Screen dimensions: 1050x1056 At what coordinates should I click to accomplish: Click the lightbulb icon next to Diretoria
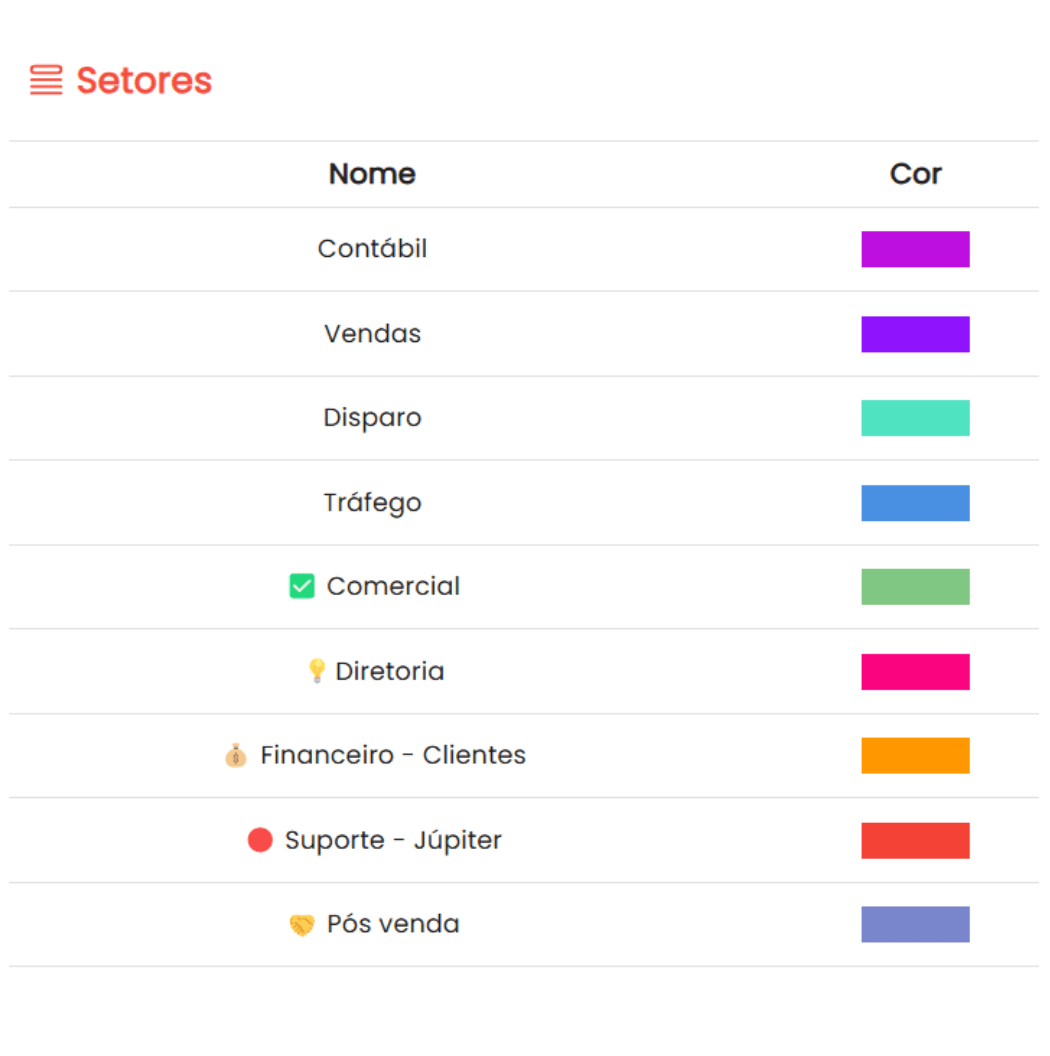point(317,671)
